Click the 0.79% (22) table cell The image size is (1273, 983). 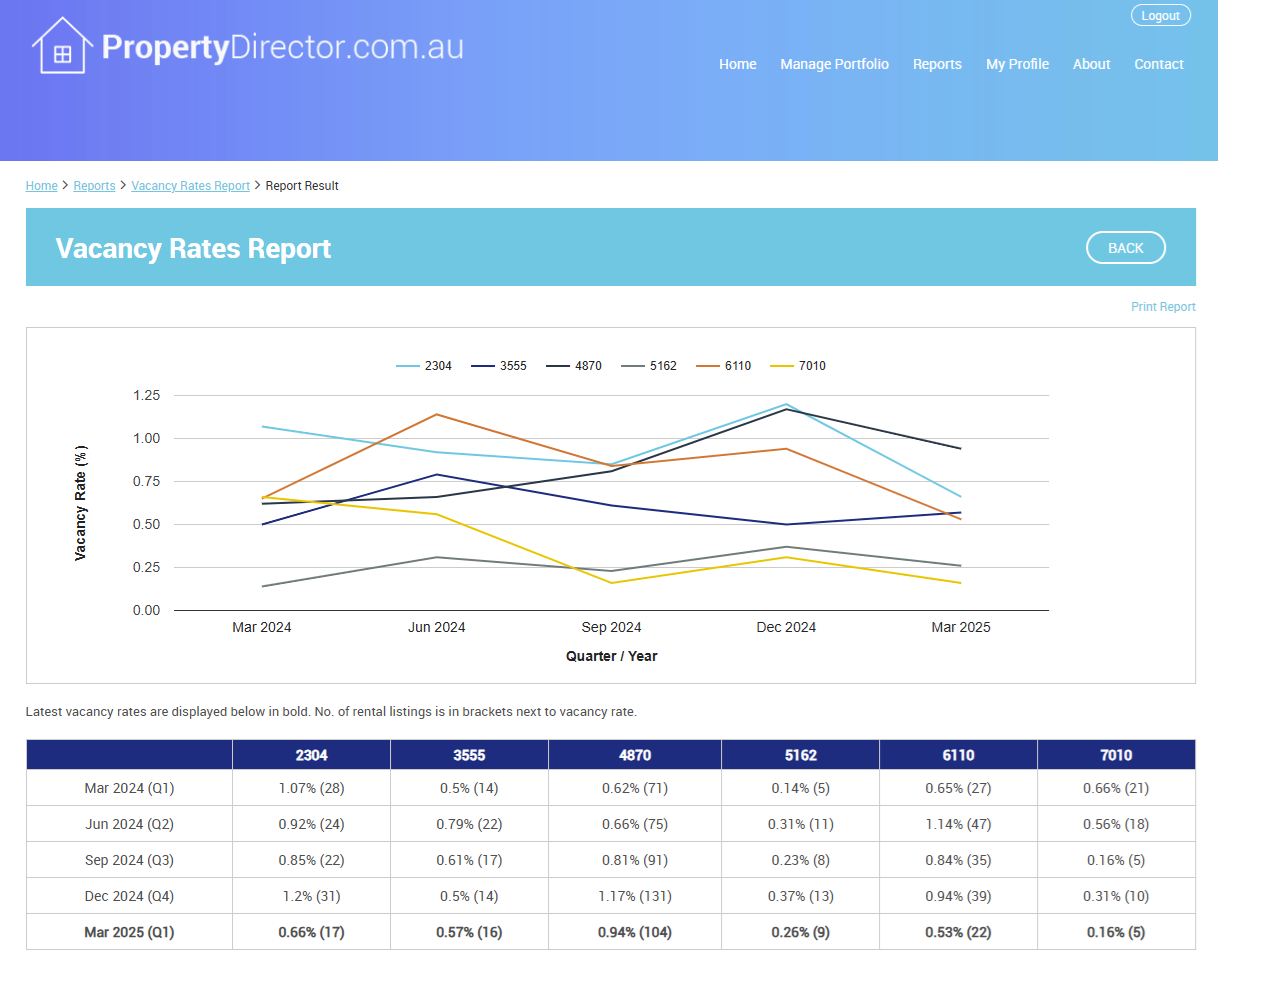click(x=469, y=824)
